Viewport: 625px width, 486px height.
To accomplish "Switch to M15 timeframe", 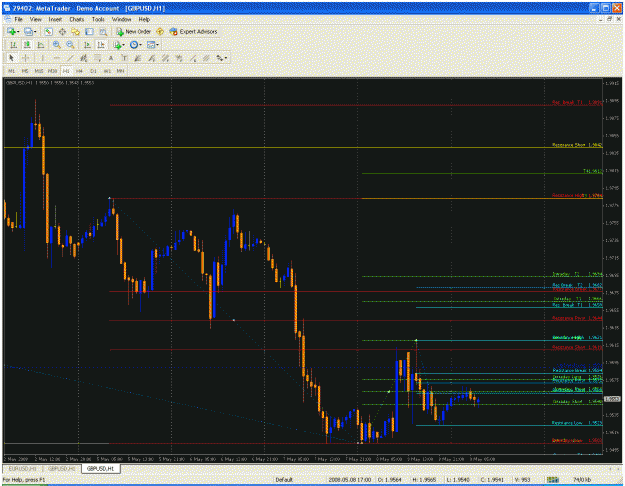I will click(x=39, y=71).
